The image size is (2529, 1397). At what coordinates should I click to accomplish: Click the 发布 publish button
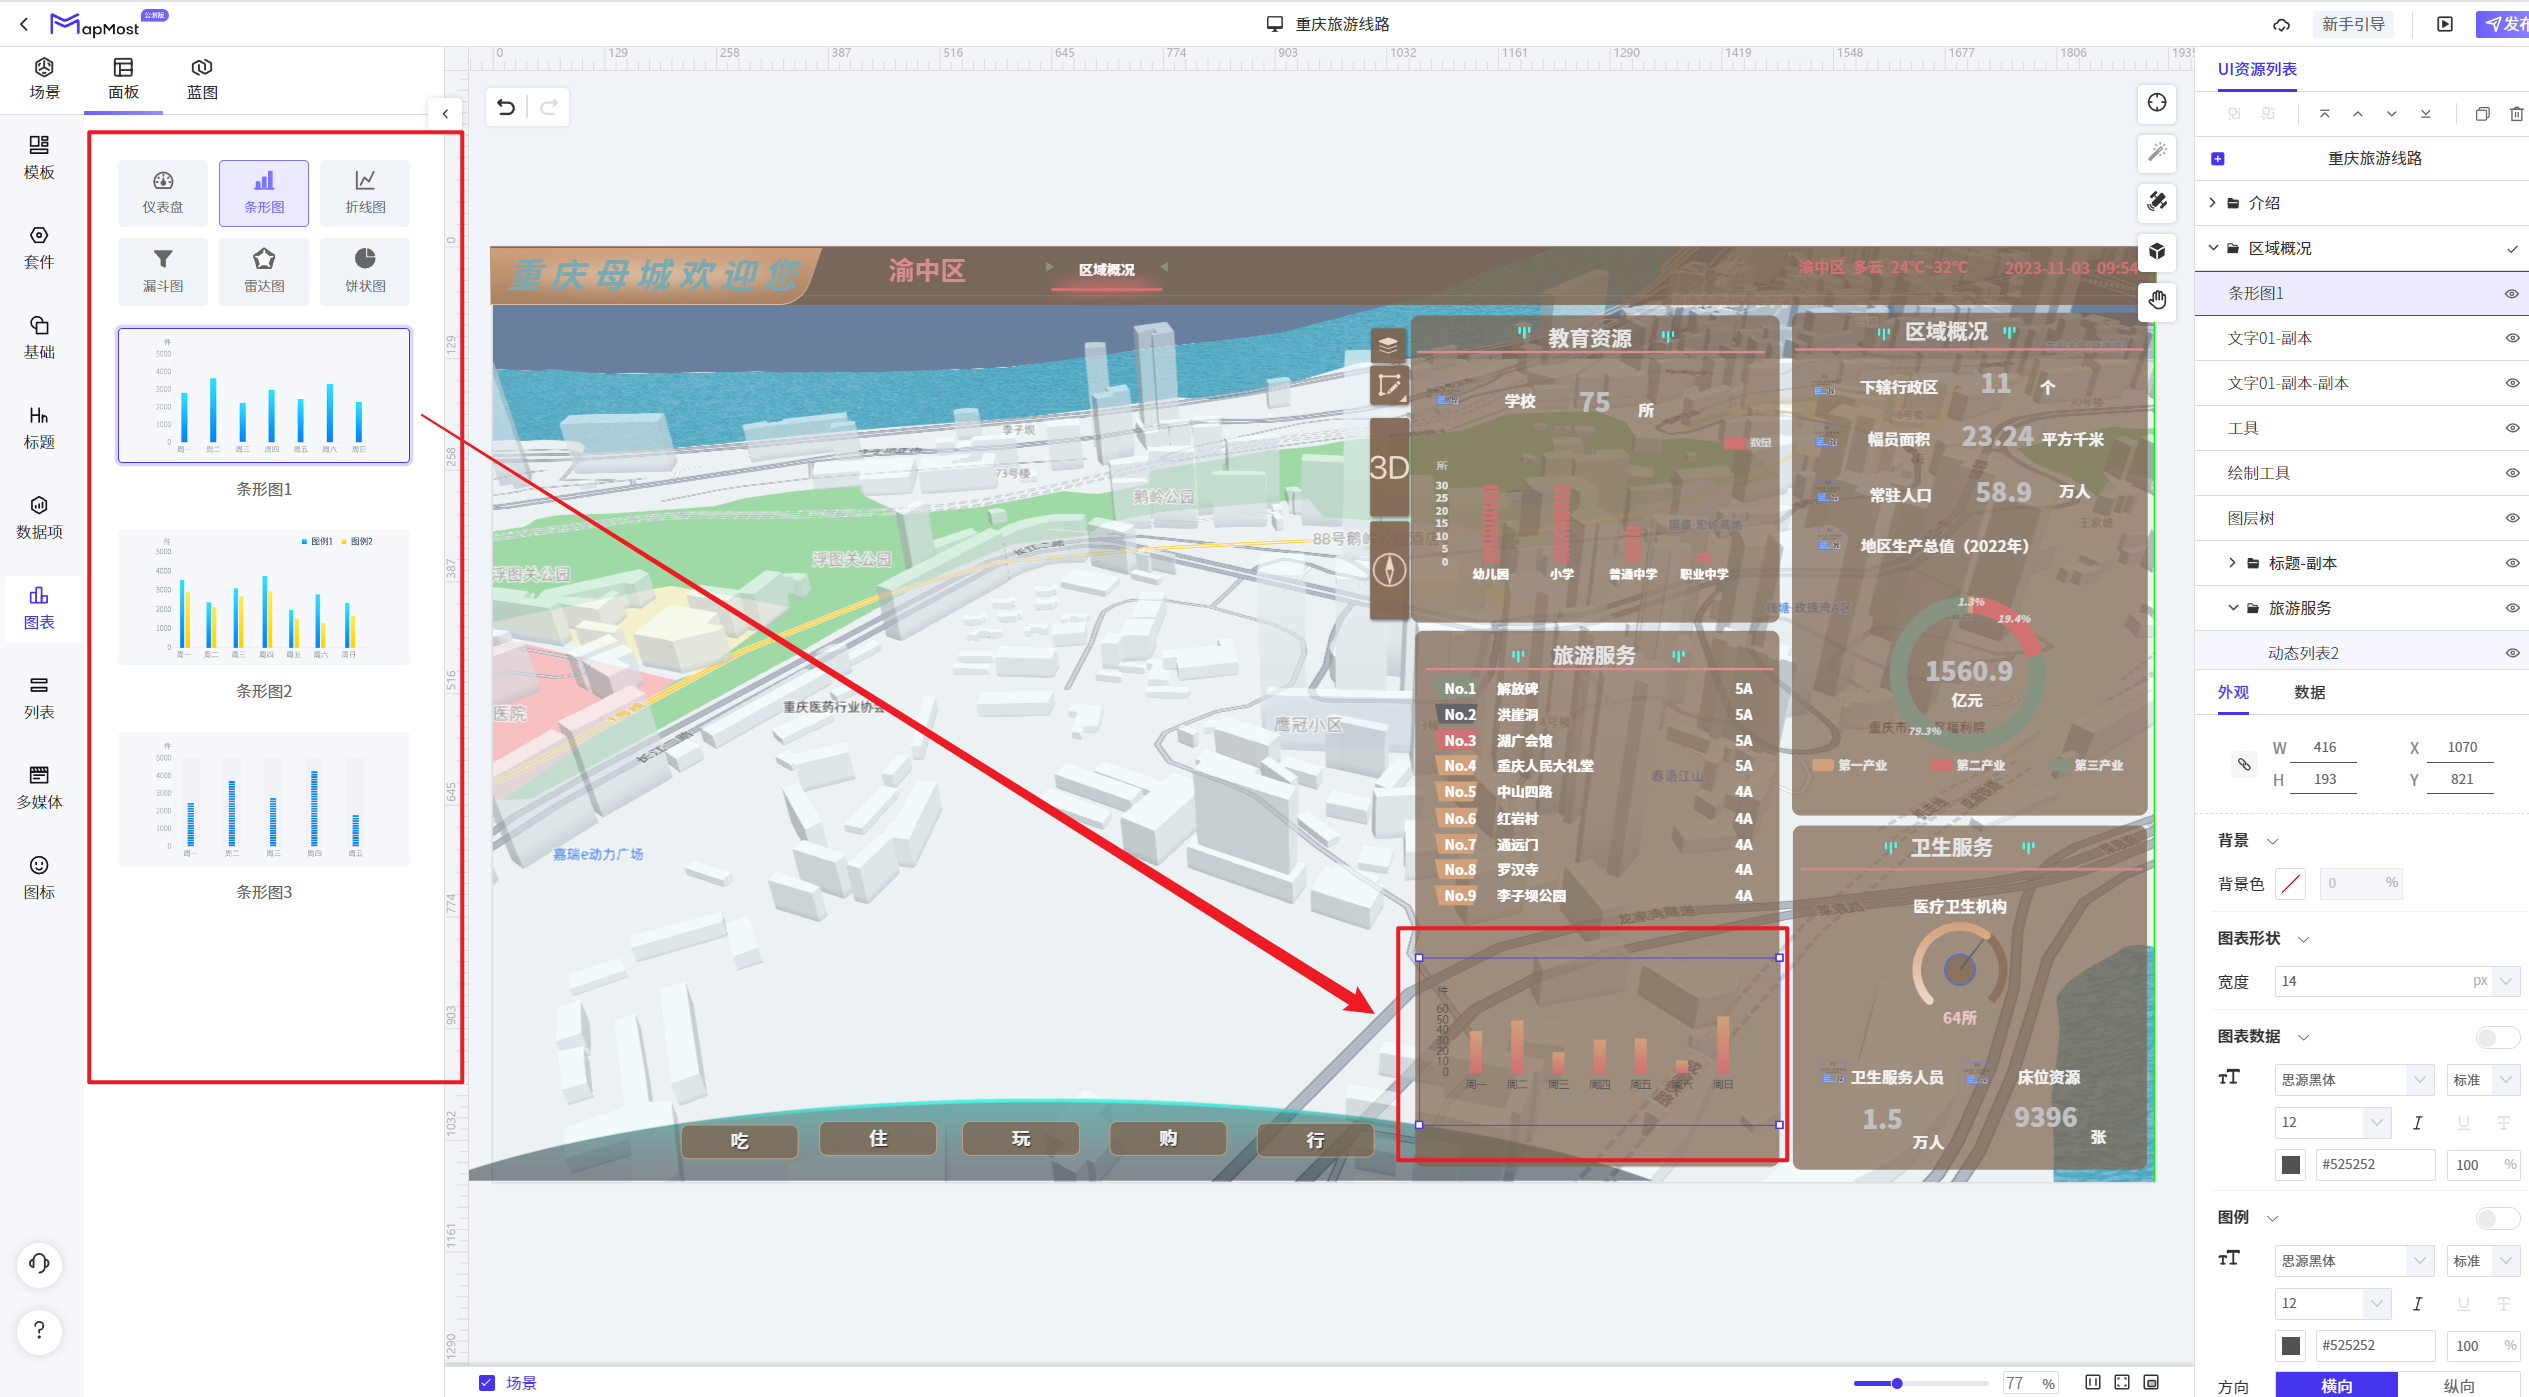(x=2502, y=24)
